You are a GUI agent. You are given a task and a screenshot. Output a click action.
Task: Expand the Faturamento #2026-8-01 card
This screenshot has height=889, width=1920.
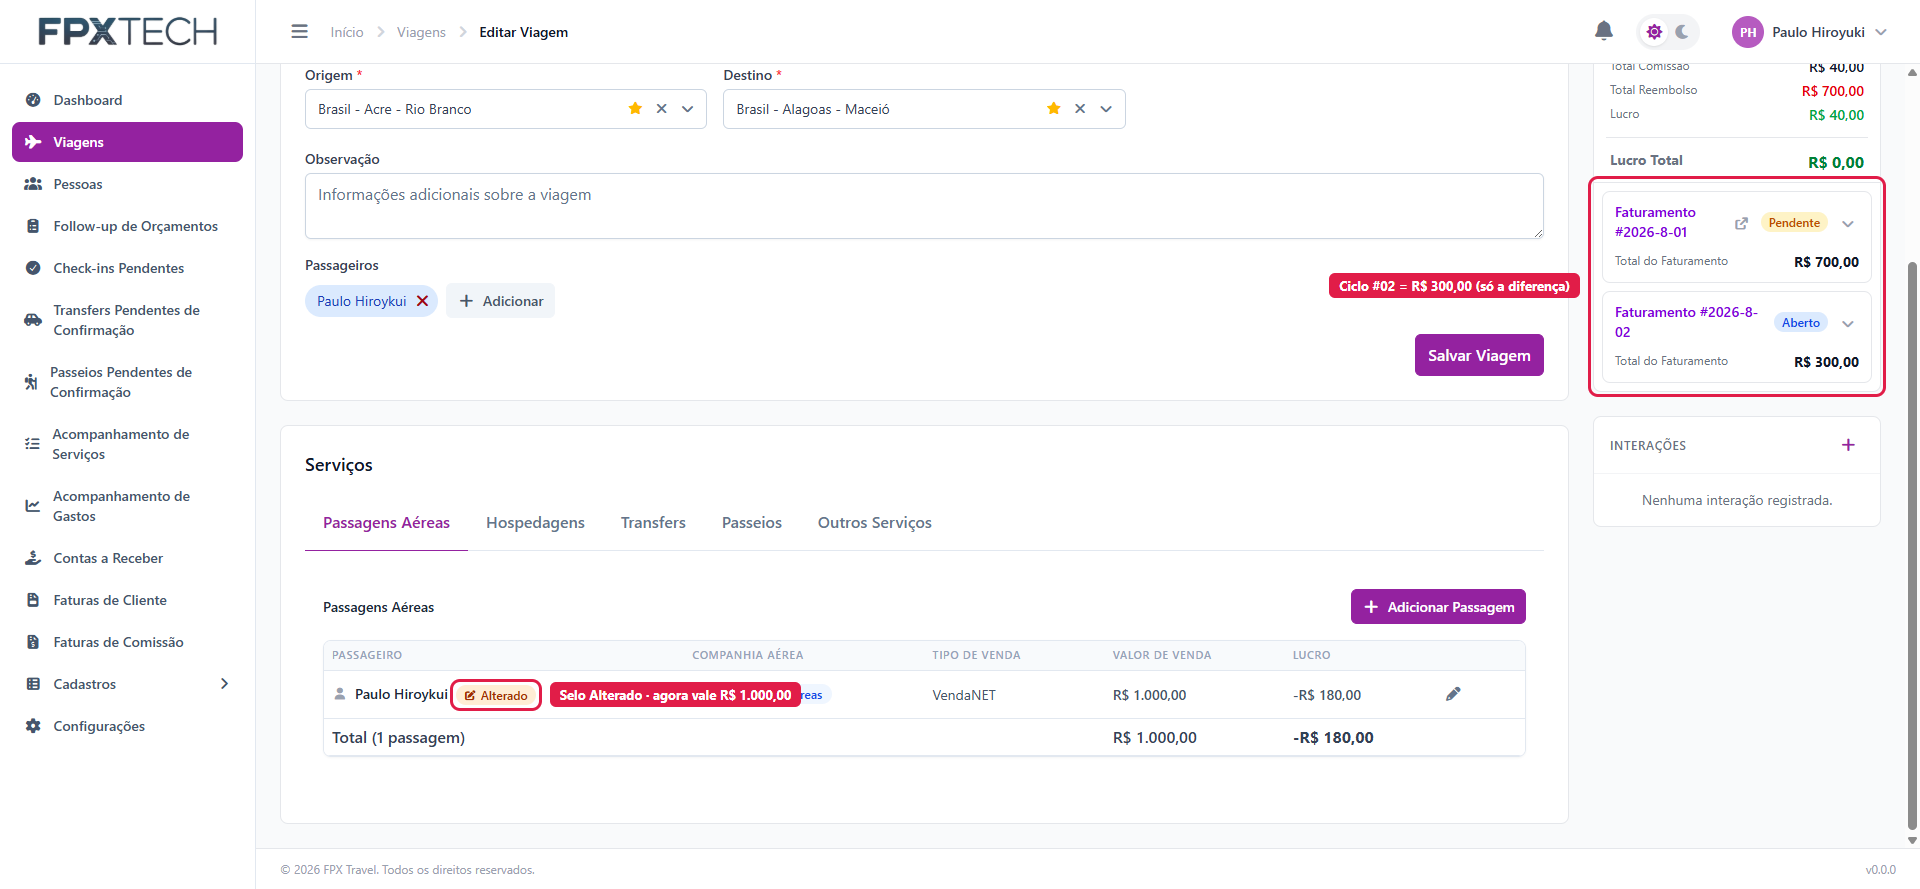pos(1848,223)
